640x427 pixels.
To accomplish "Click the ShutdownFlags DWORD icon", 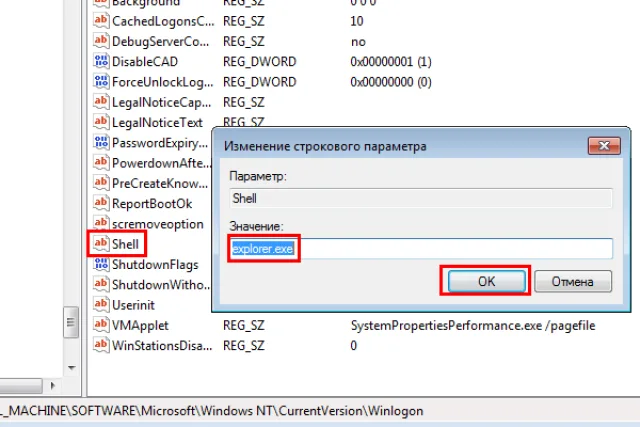I will (101, 264).
